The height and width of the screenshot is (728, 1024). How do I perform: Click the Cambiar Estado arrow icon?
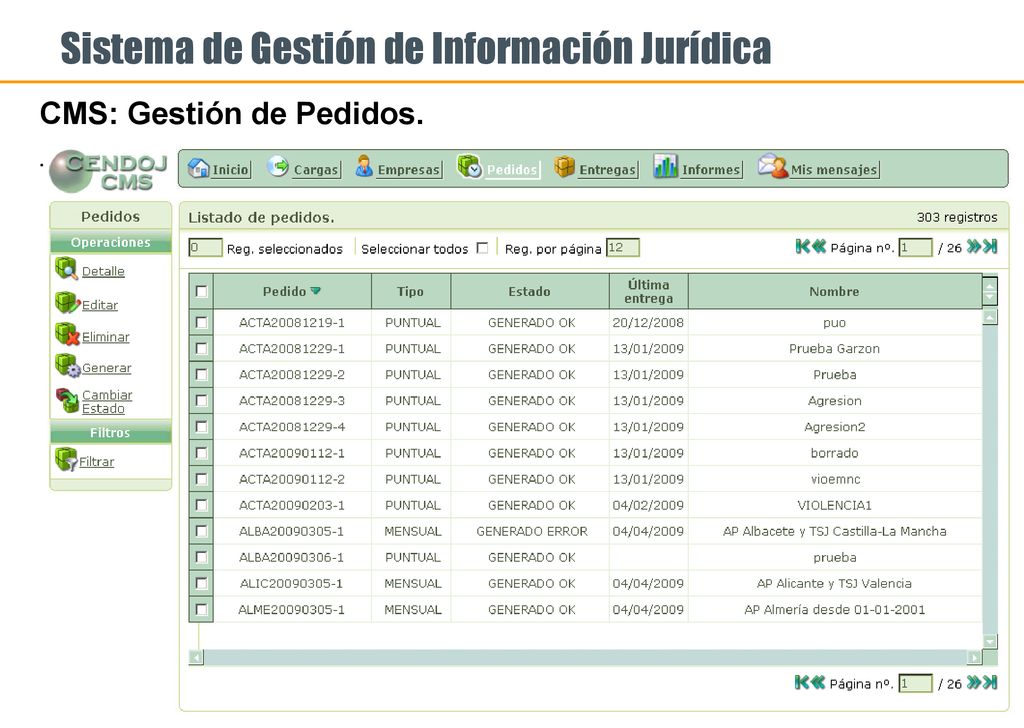[x=67, y=400]
